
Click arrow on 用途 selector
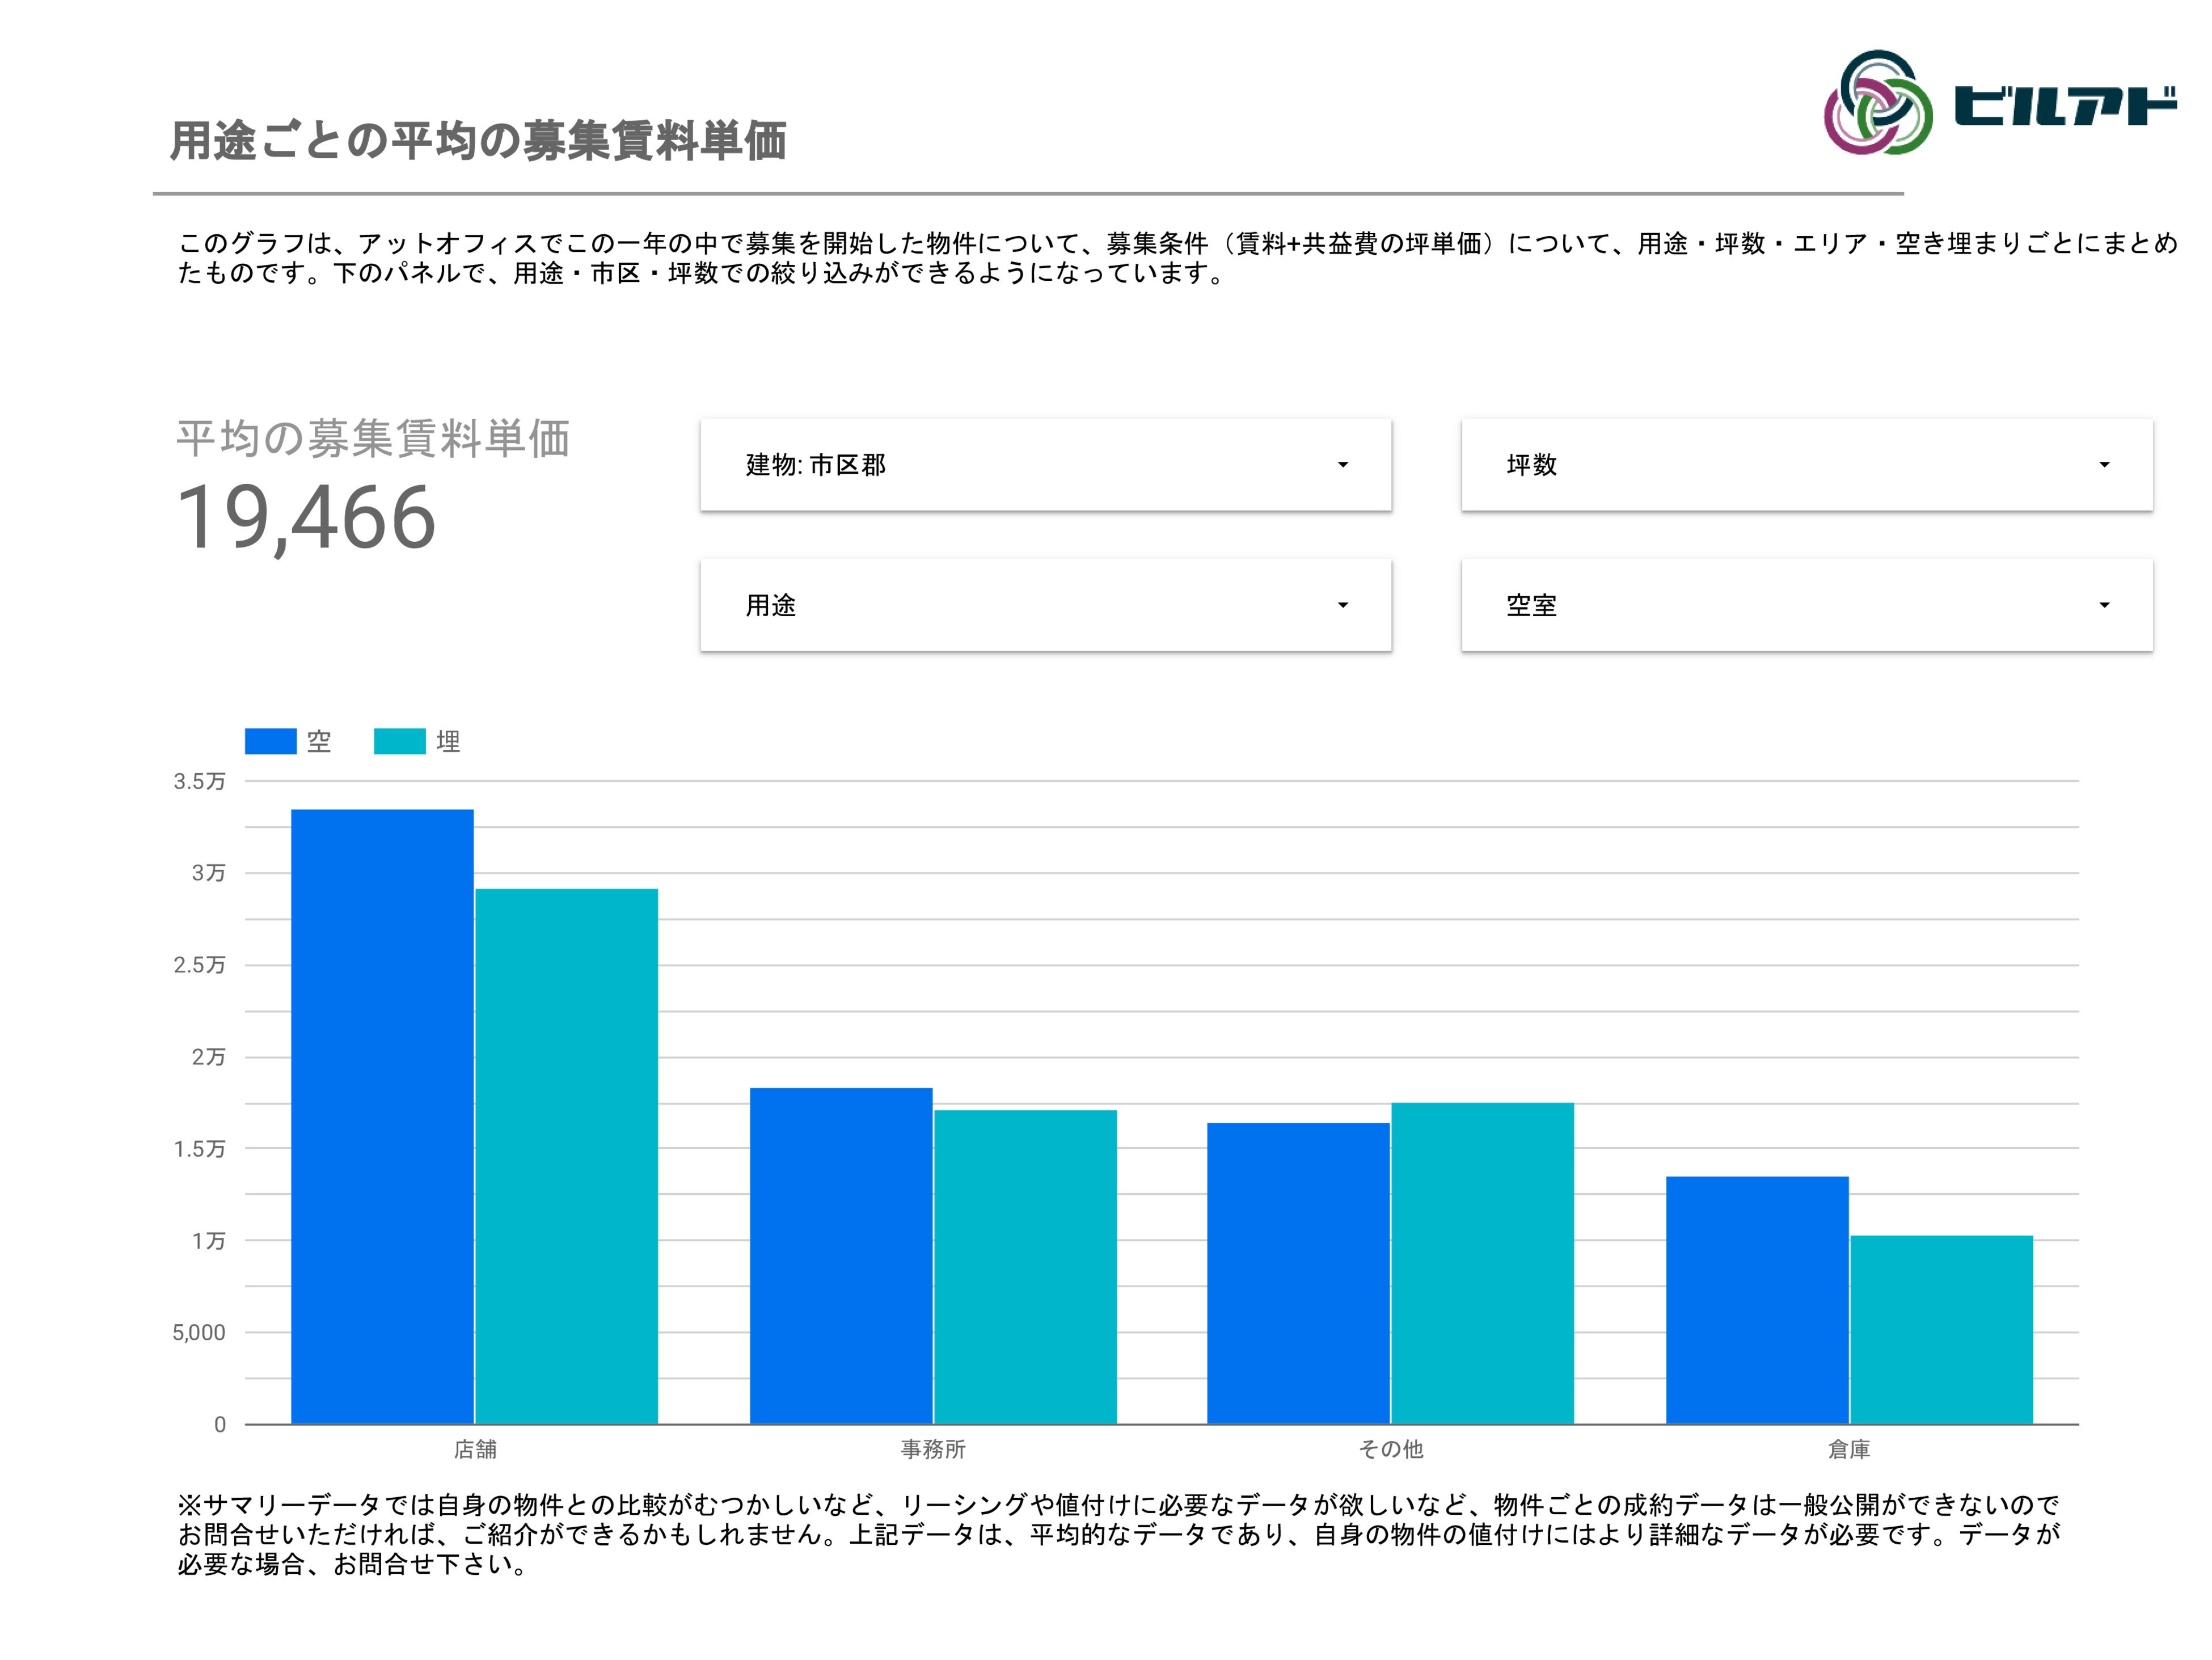(1342, 605)
